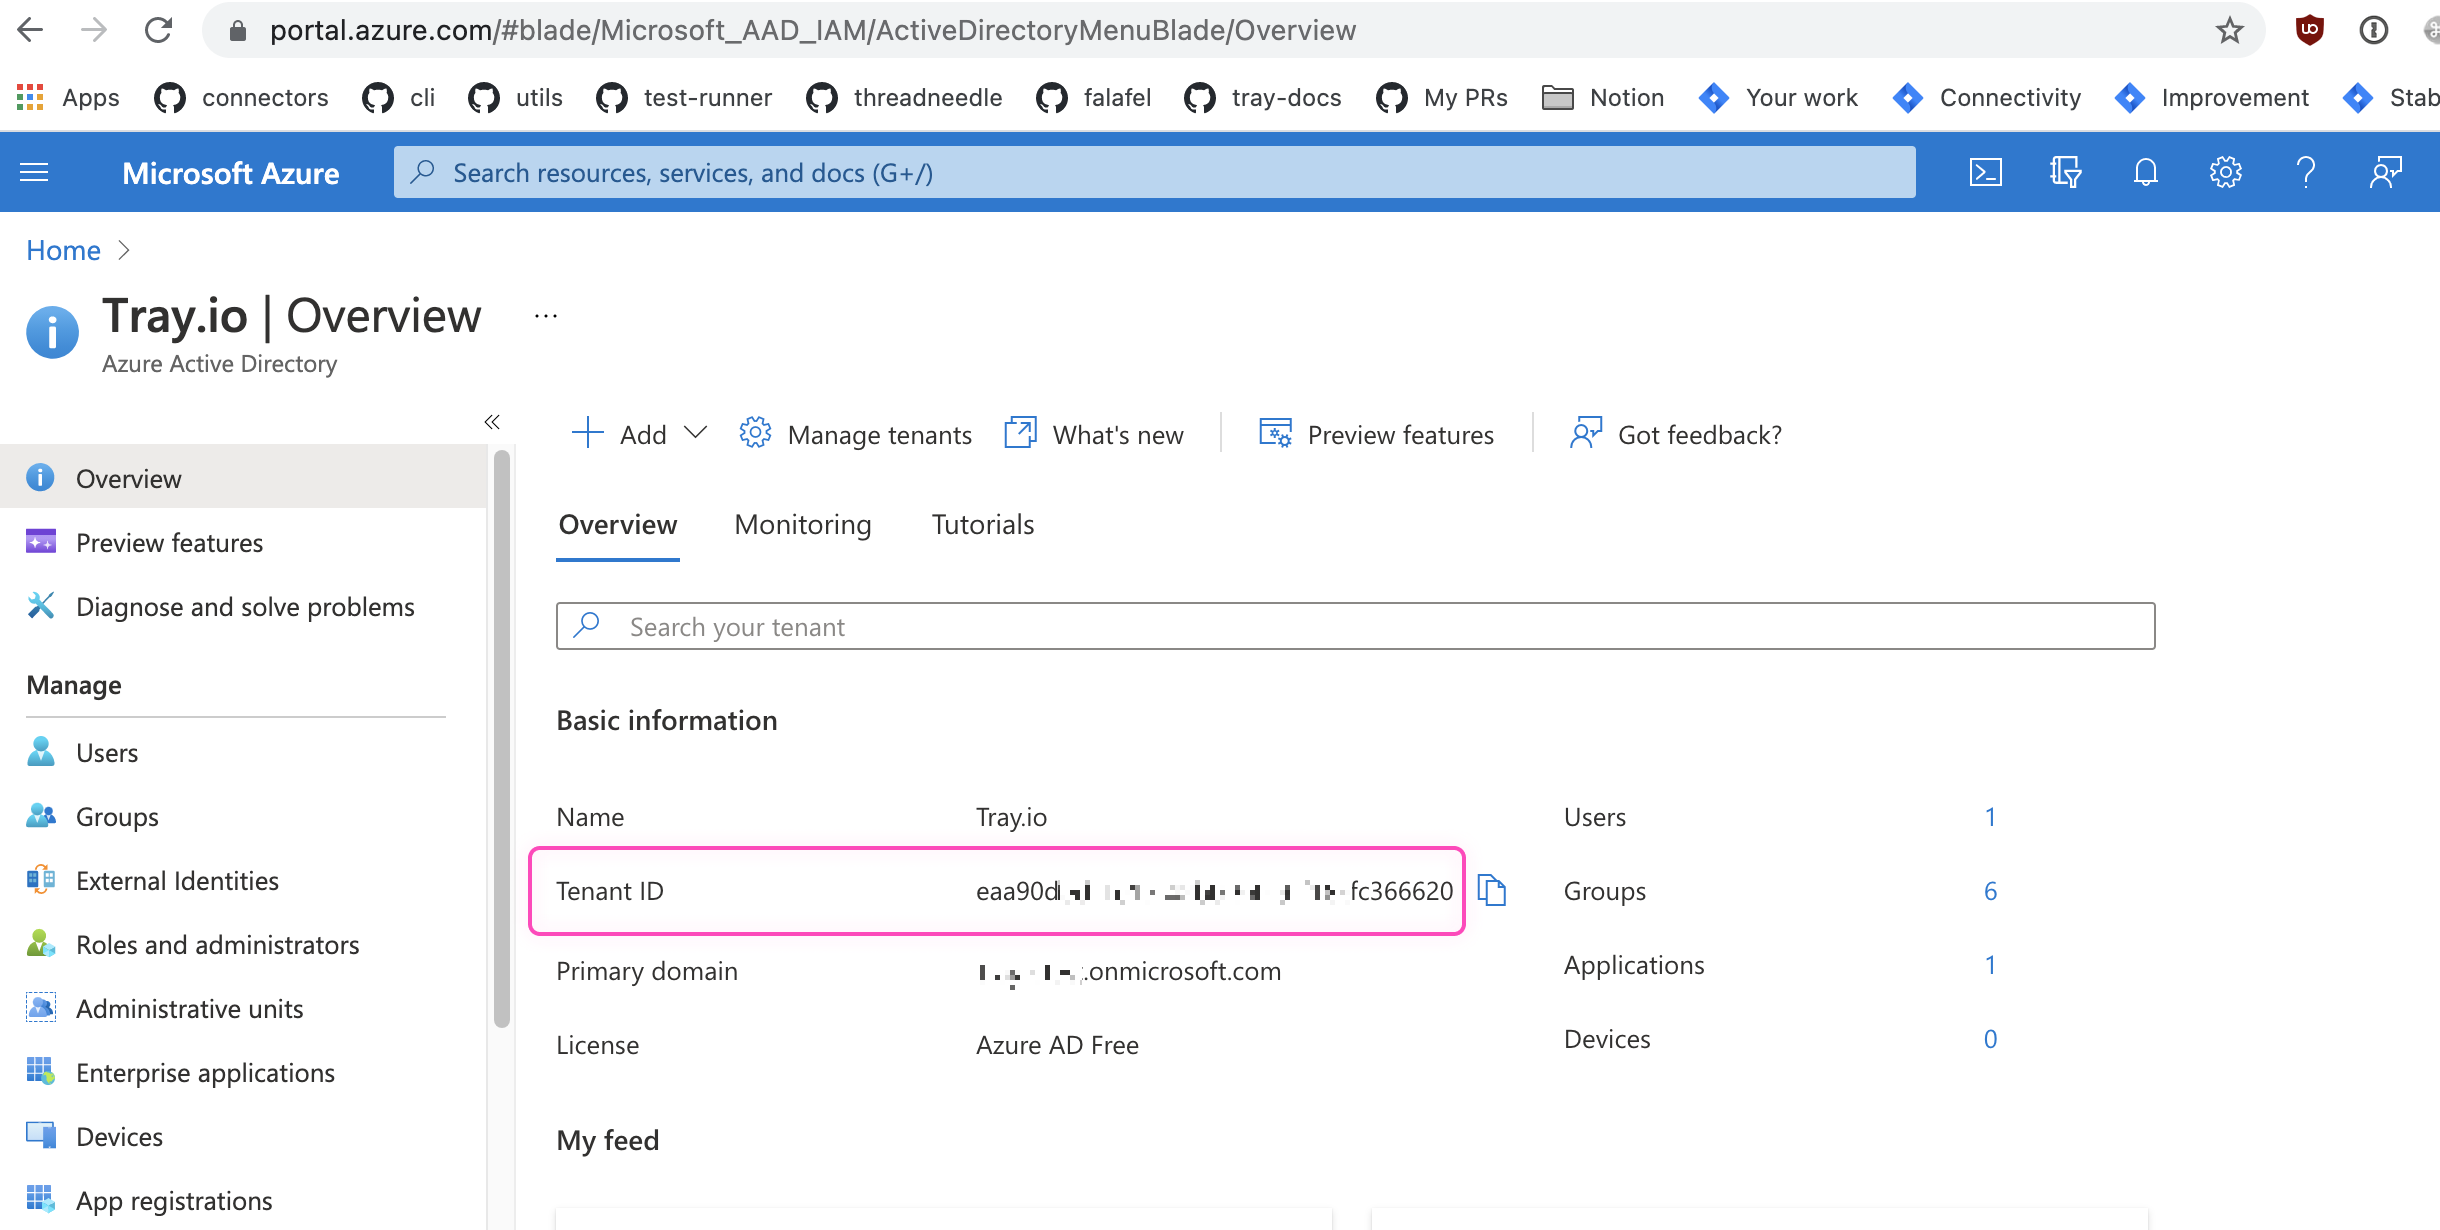Open the ellipsis menu next to Tray.io Overview
This screenshot has height=1230, width=2440.
click(545, 314)
